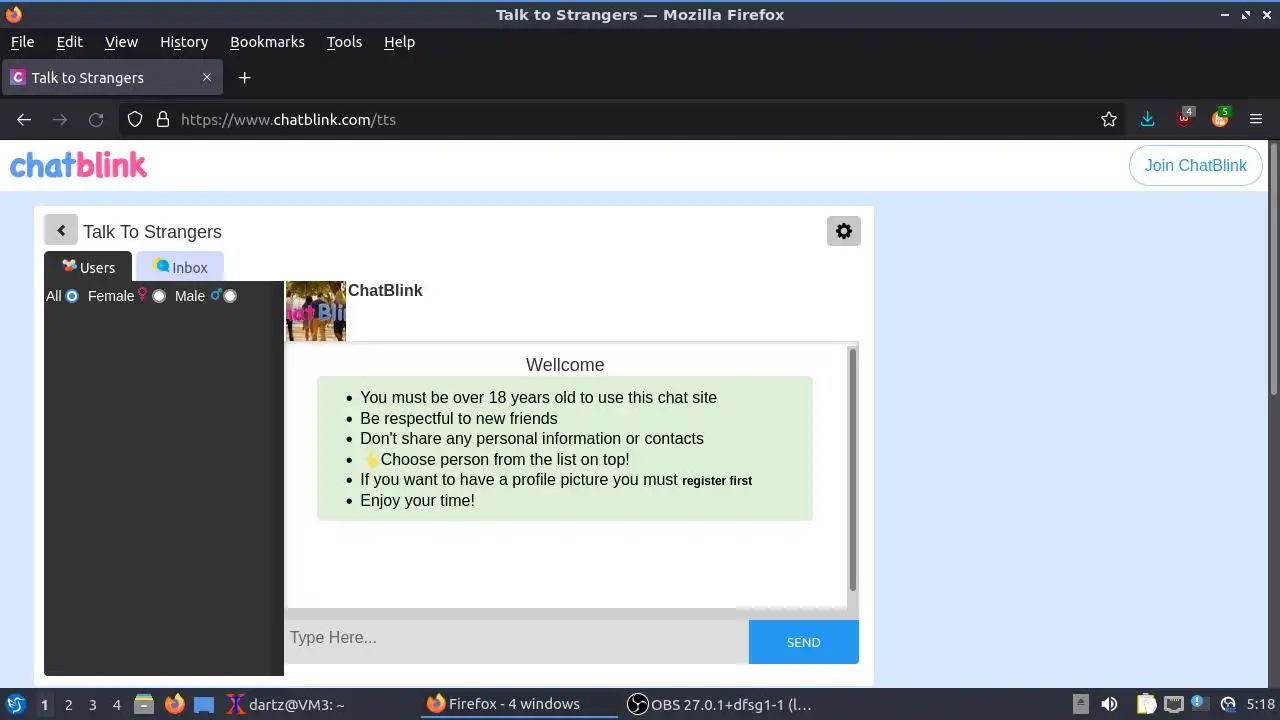The height and width of the screenshot is (720, 1280).
Task: Open the orange extension icon with badge 5
Action: pos(1220,118)
